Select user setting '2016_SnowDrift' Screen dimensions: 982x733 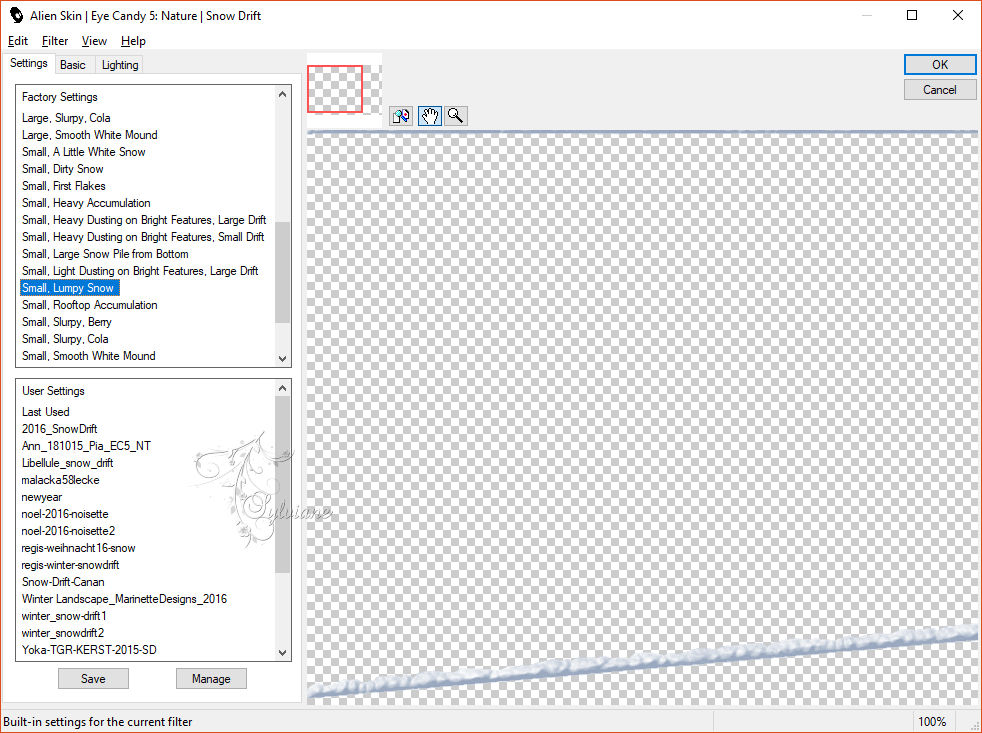point(59,429)
